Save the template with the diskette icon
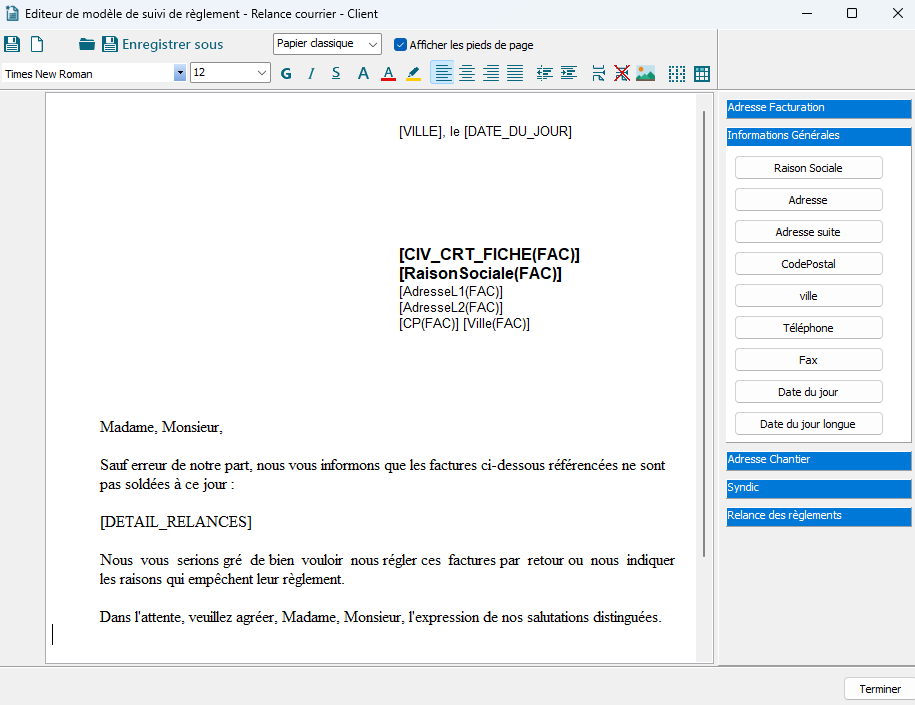 click(12, 43)
